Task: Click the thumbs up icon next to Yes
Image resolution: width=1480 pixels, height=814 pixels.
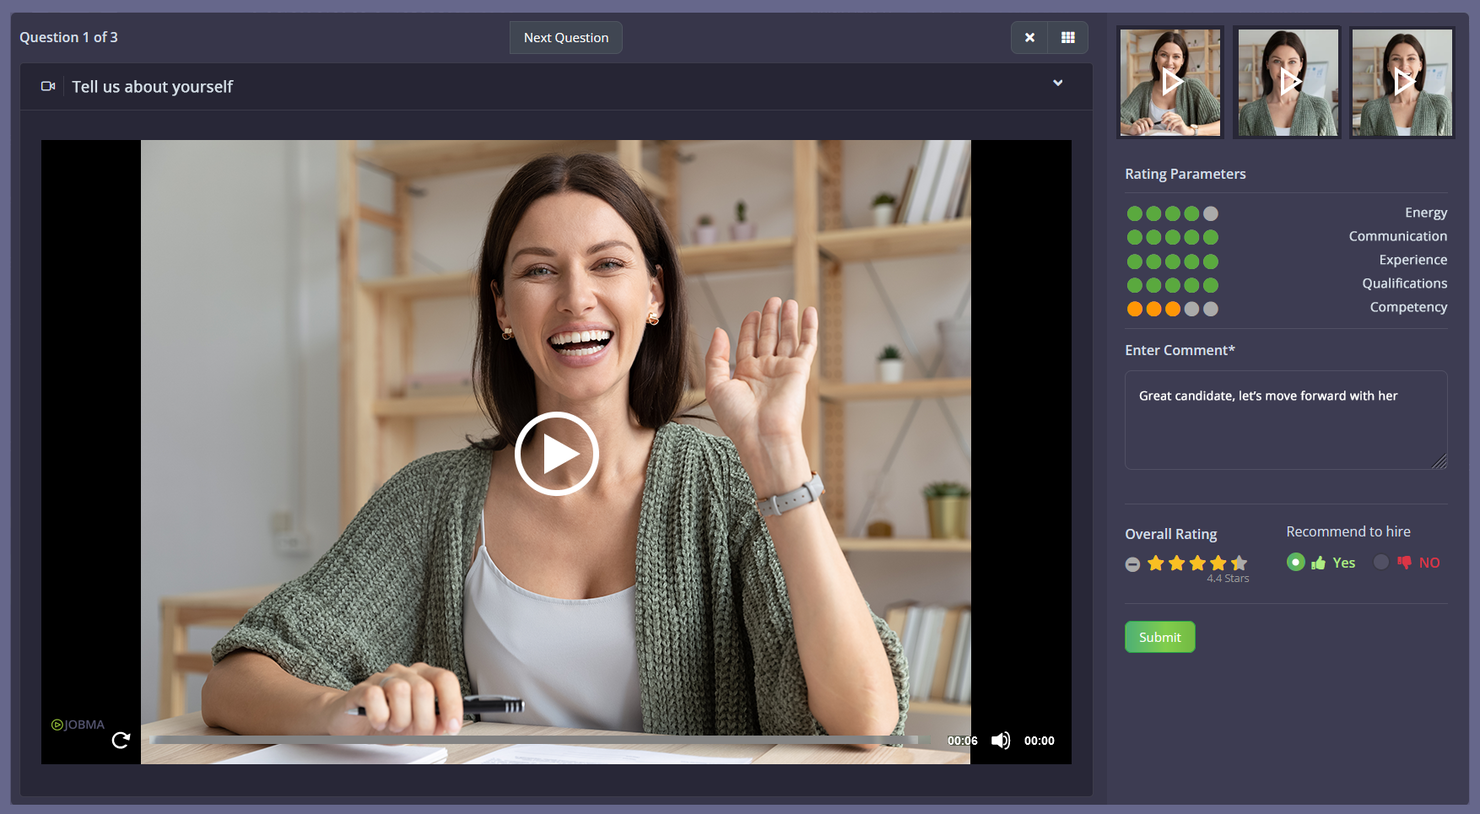Action: [1320, 562]
